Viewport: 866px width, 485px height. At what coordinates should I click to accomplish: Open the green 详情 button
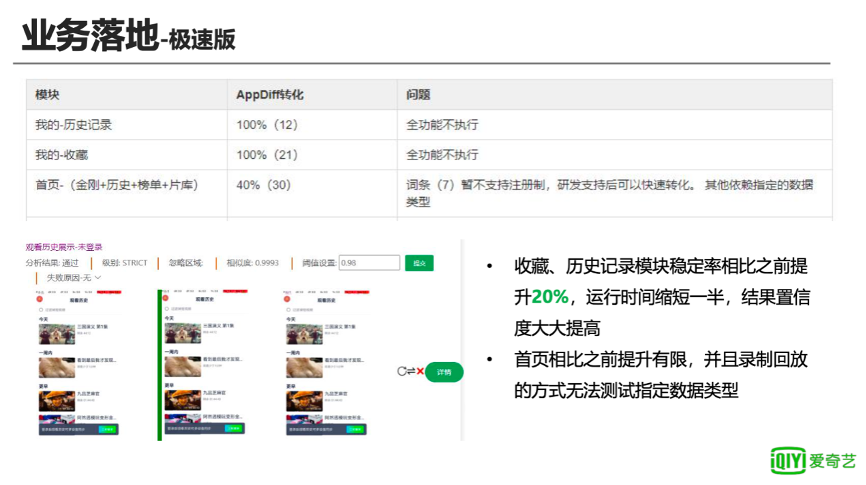coord(444,372)
